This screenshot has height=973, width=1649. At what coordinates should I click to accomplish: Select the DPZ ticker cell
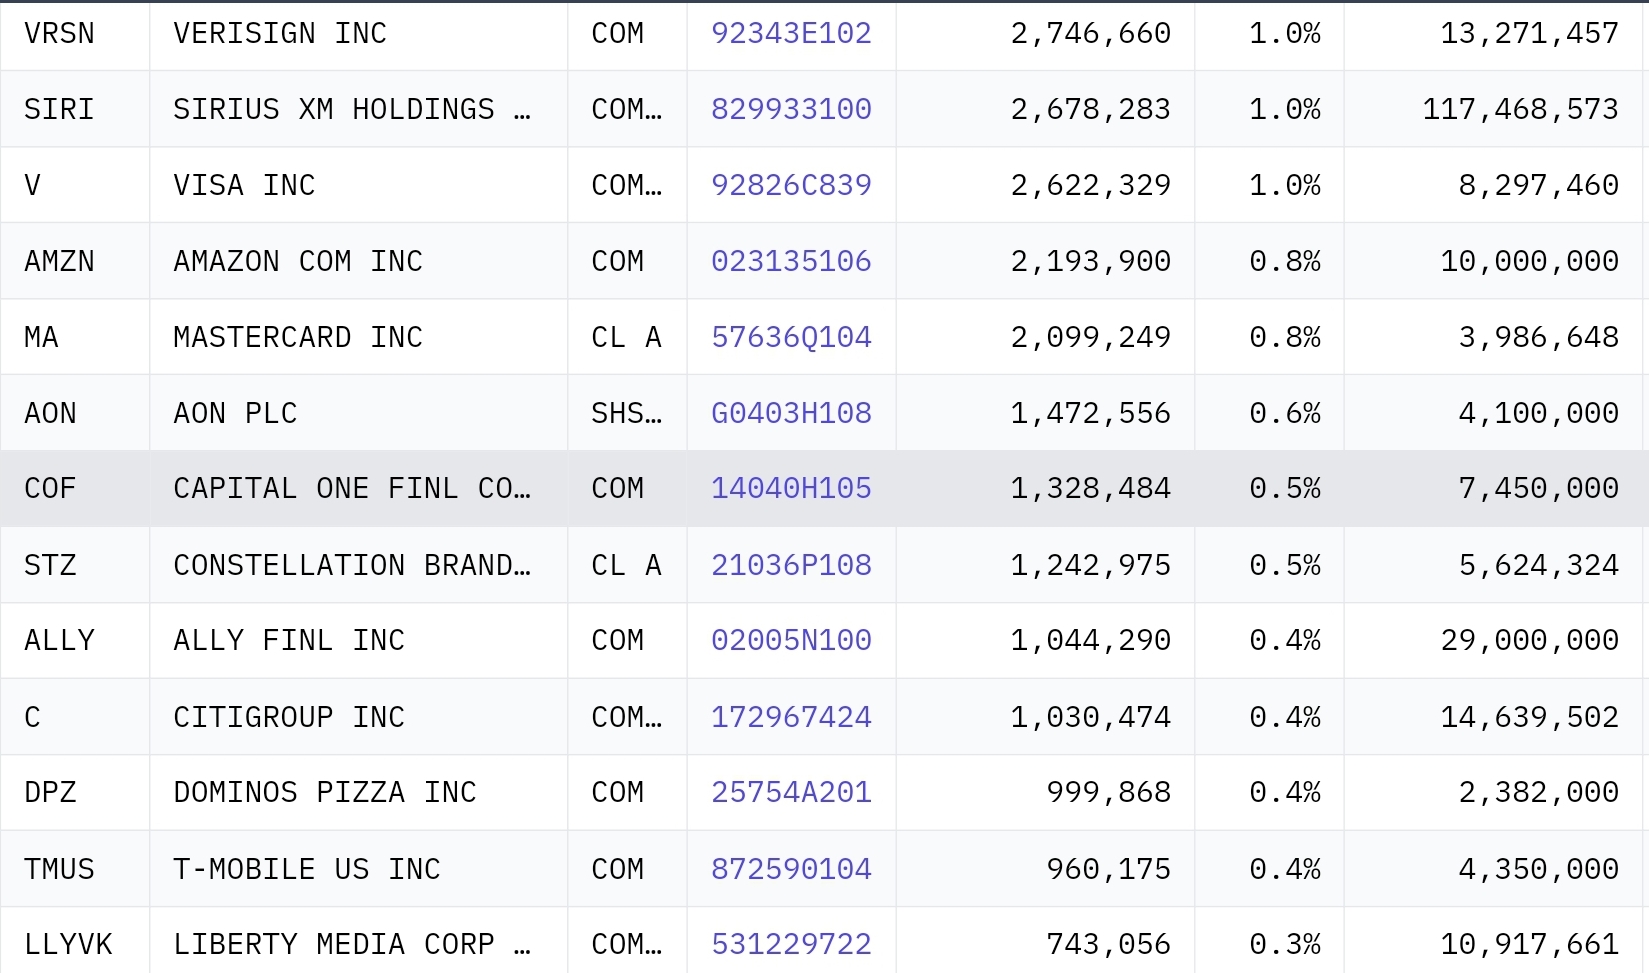tap(75, 792)
